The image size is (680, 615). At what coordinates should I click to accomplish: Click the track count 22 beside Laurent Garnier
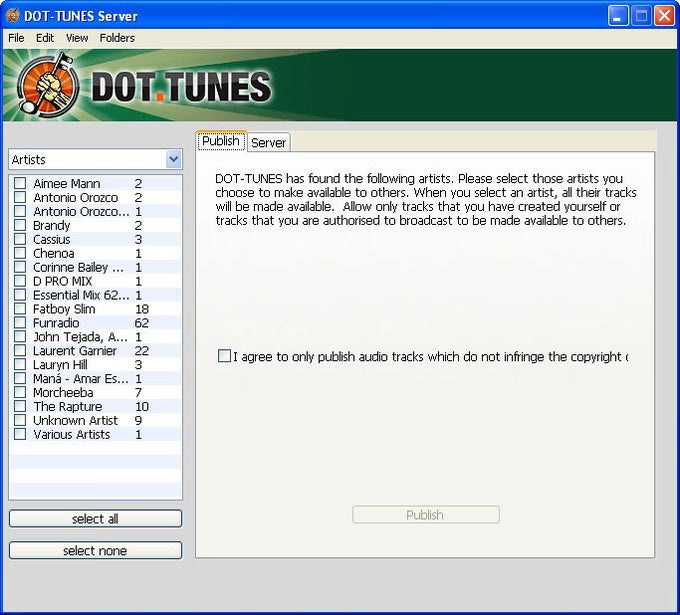pyautogui.click(x=142, y=350)
